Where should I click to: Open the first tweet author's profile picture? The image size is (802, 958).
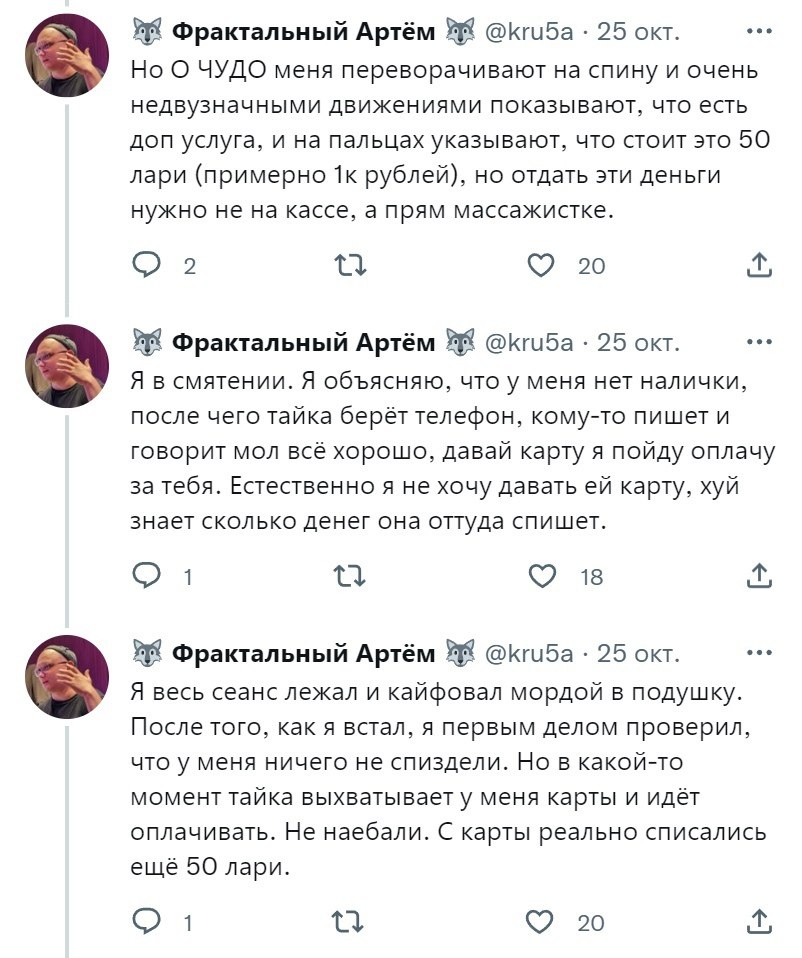tap(66, 55)
